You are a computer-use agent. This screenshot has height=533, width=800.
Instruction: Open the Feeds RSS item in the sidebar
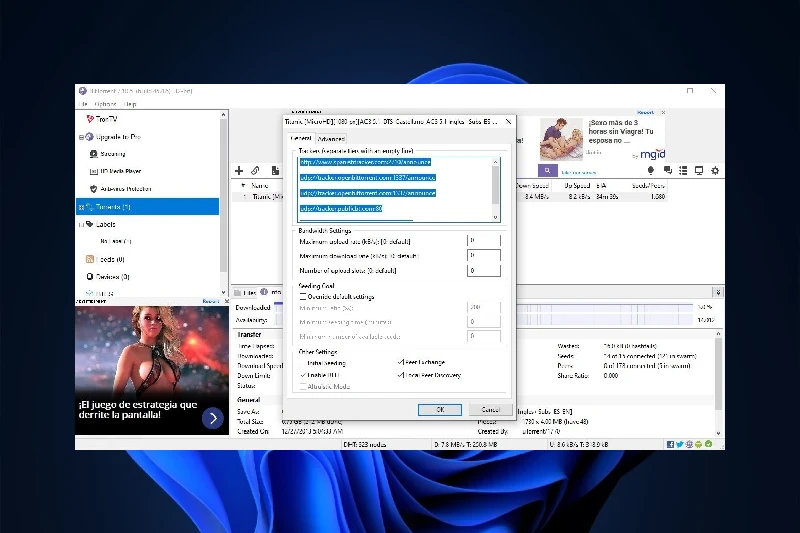point(109,259)
